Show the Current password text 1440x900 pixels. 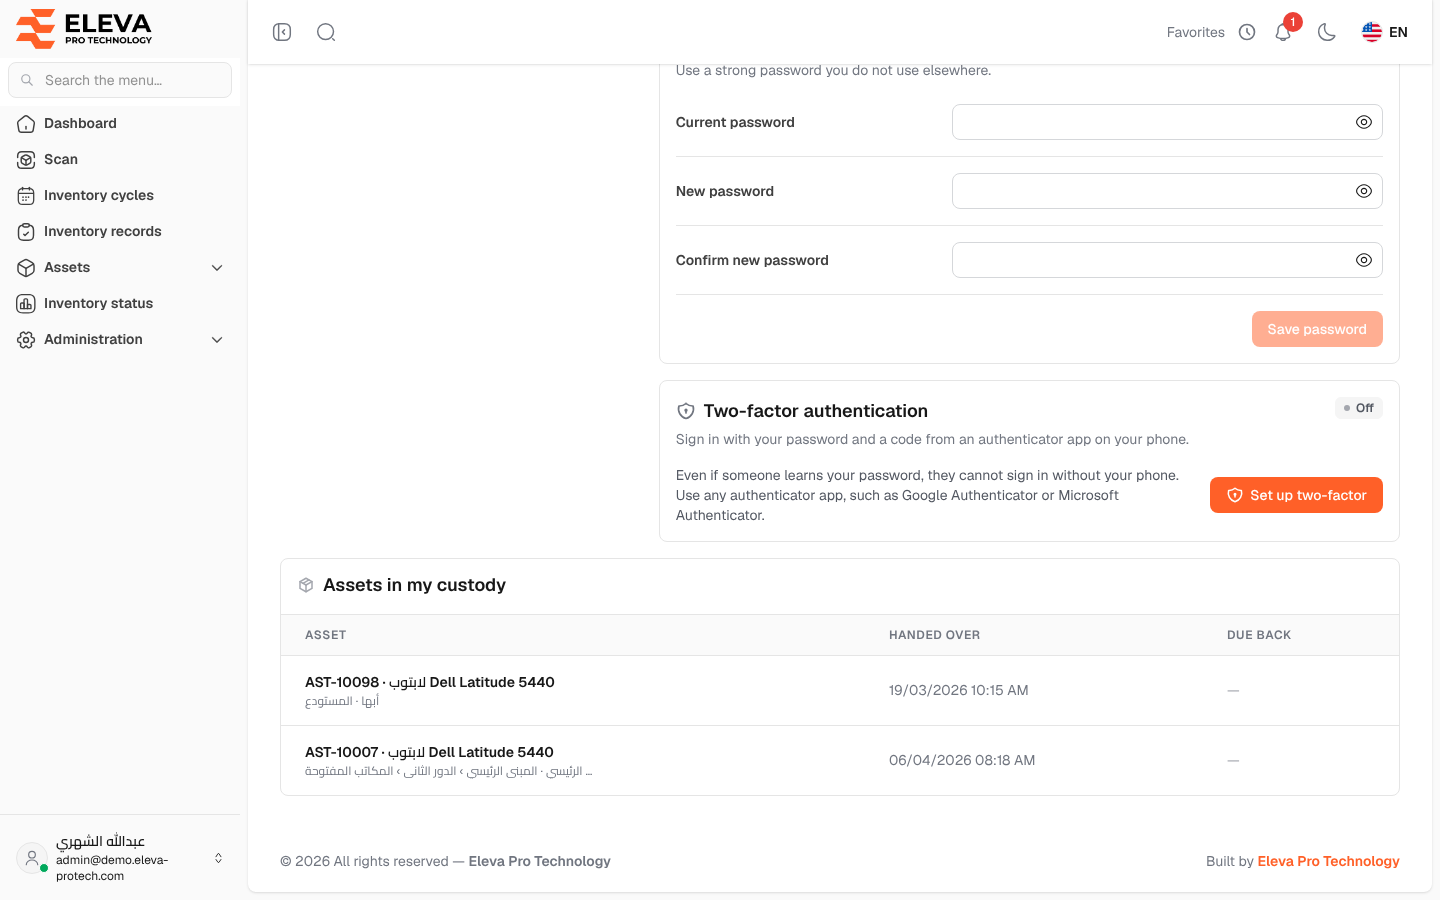point(1363,122)
